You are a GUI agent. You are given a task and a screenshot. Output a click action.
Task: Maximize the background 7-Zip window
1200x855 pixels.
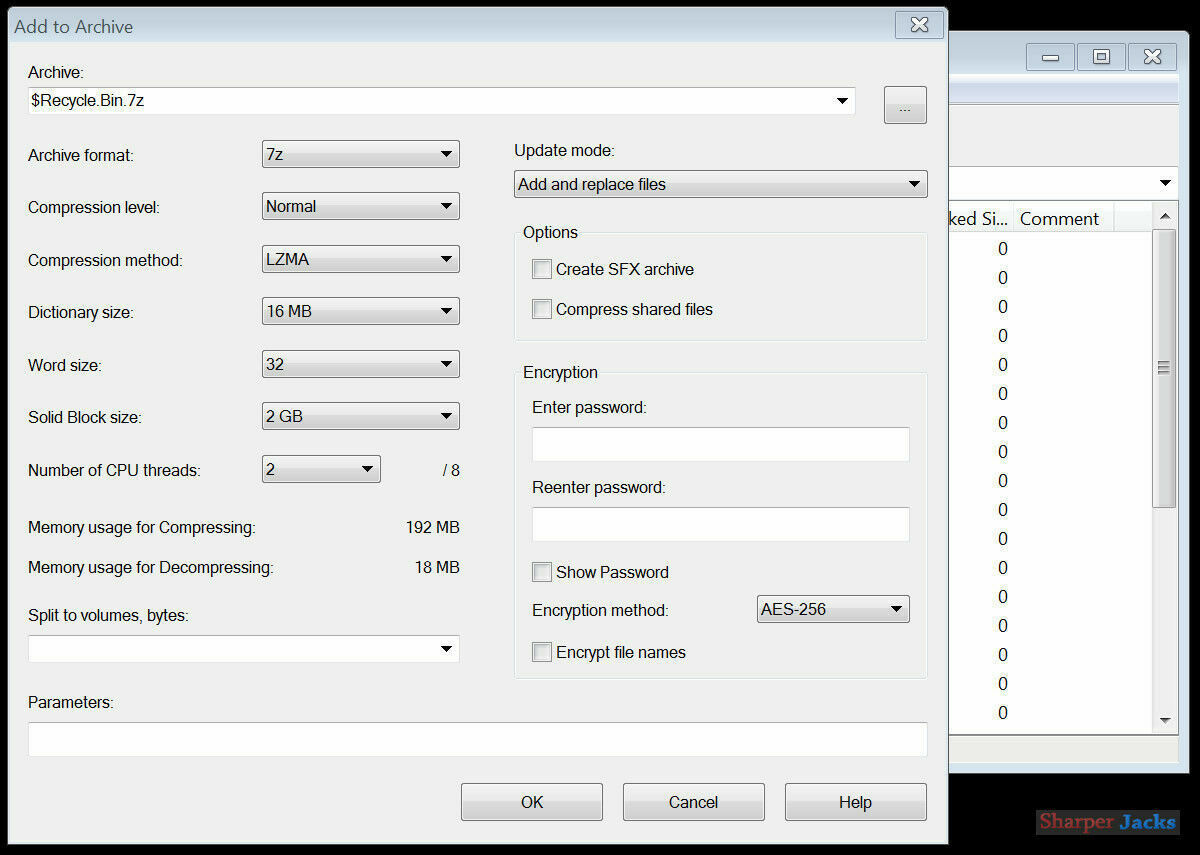(1101, 57)
